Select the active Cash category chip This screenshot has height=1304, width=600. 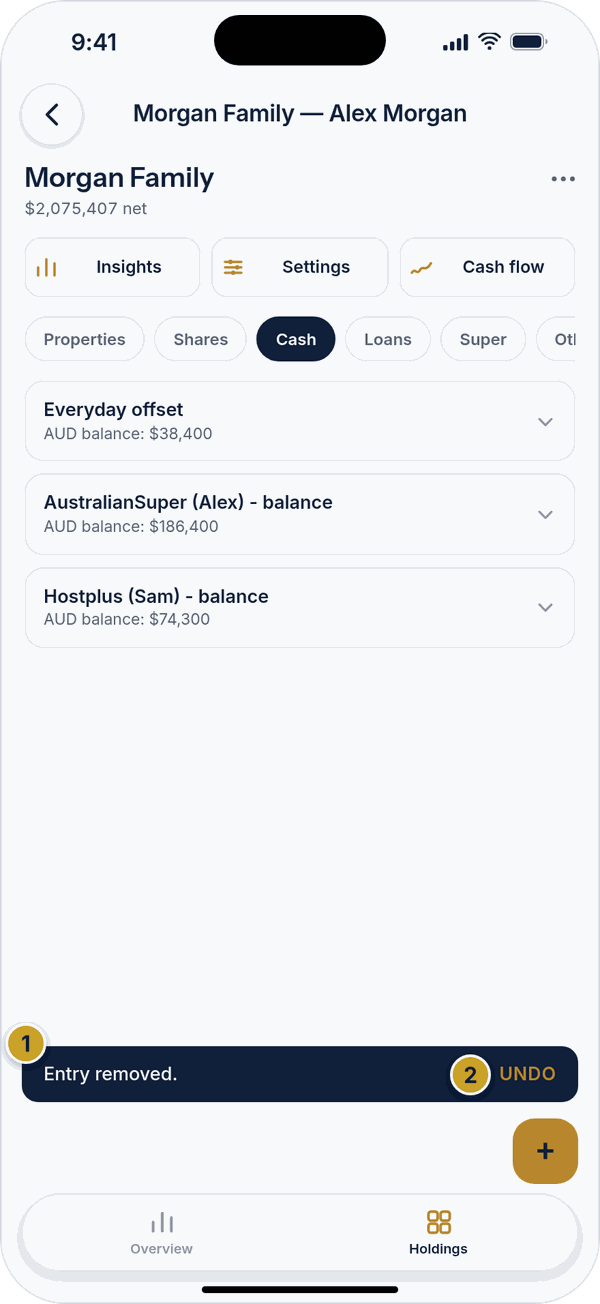[x=296, y=339]
